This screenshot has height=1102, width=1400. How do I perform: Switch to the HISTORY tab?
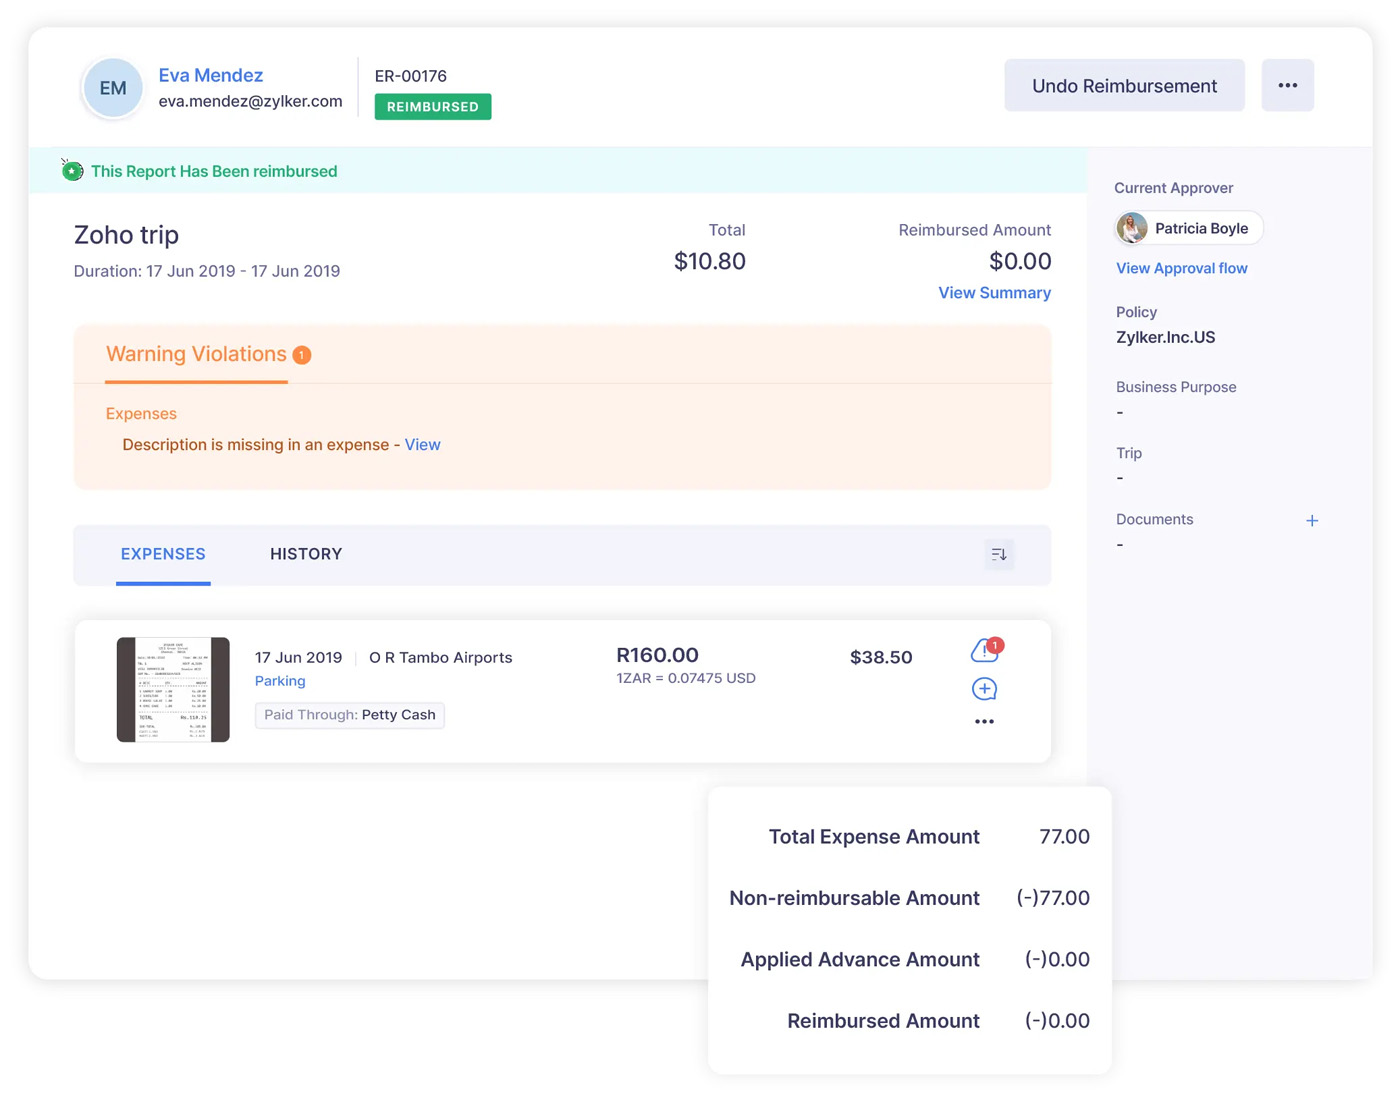tap(306, 554)
